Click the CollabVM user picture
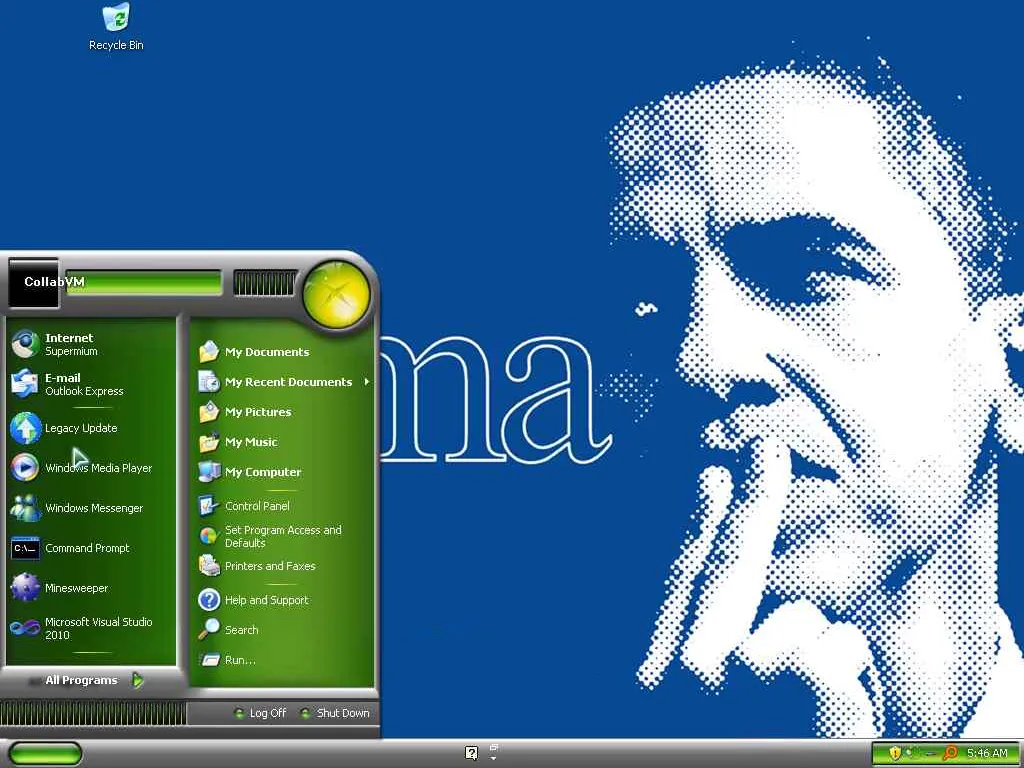This screenshot has height=768, width=1024. 33,283
